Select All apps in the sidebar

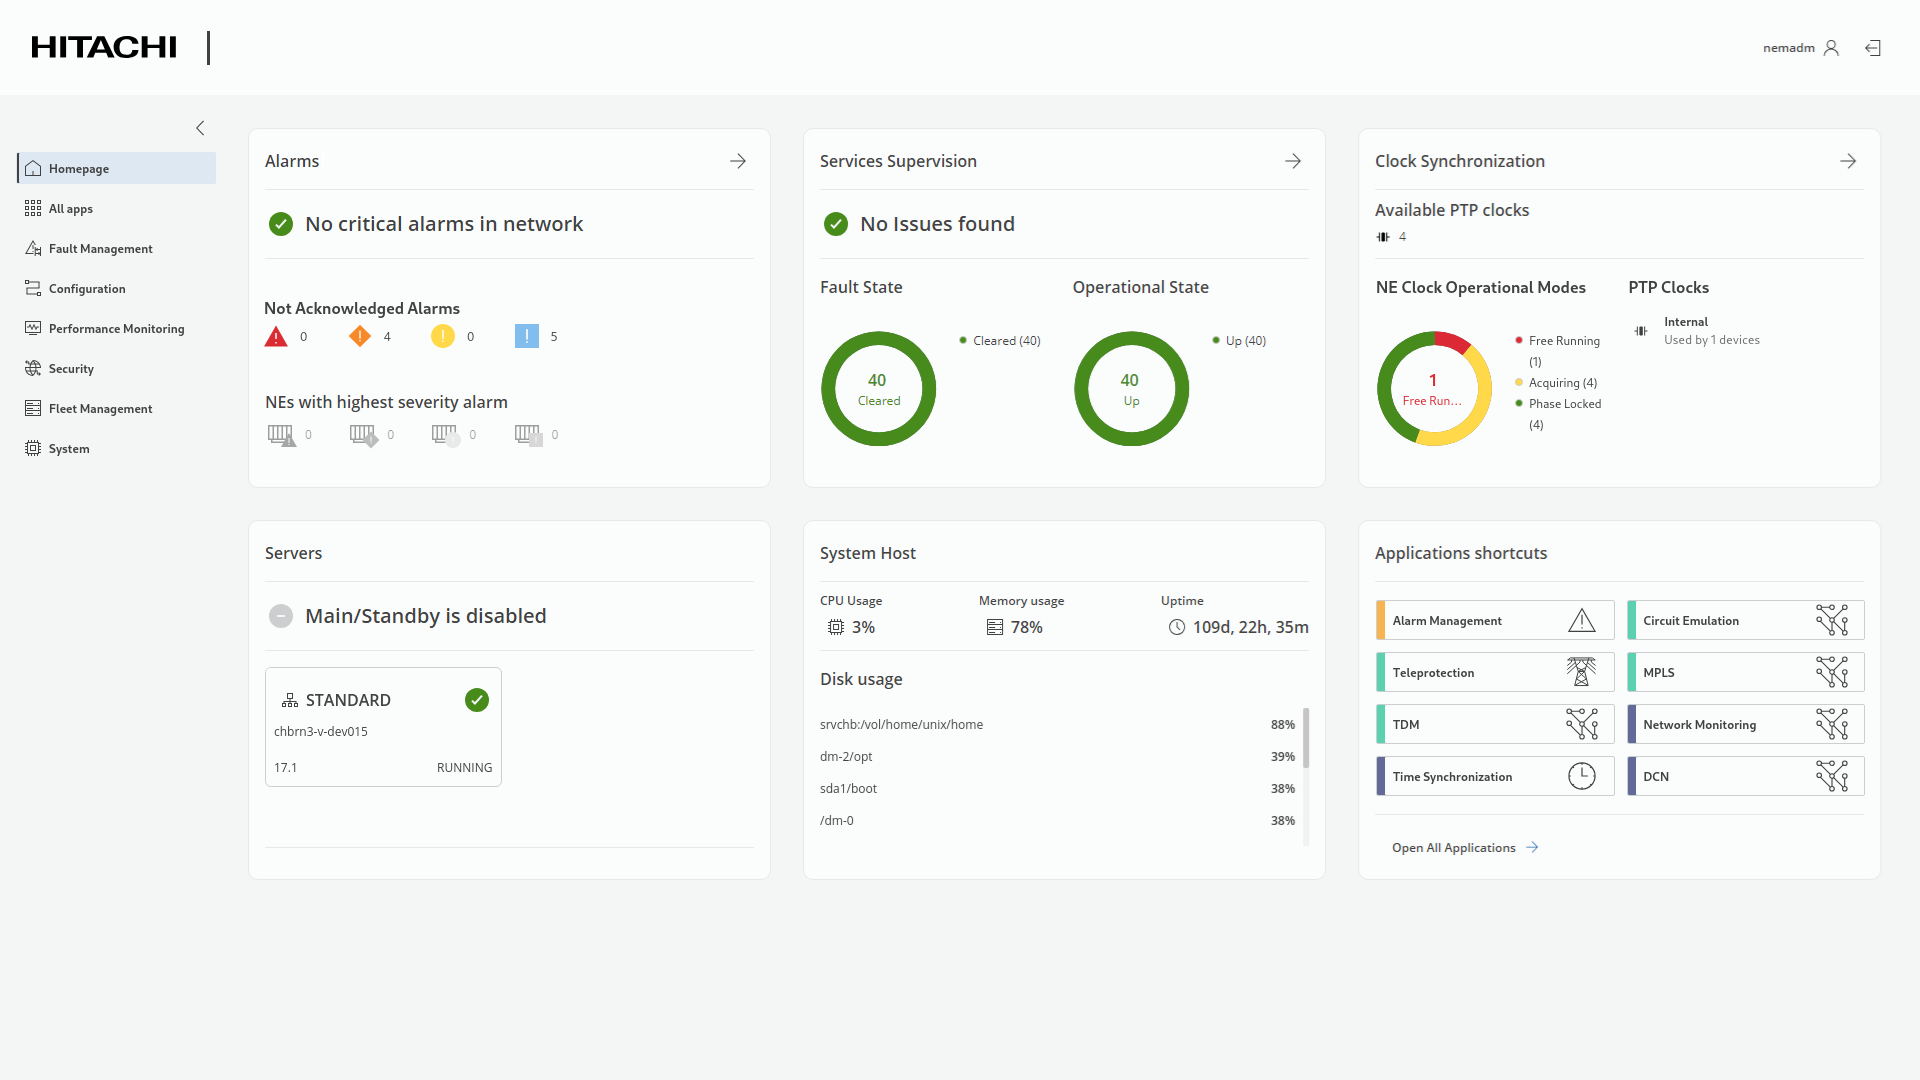pos(70,209)
